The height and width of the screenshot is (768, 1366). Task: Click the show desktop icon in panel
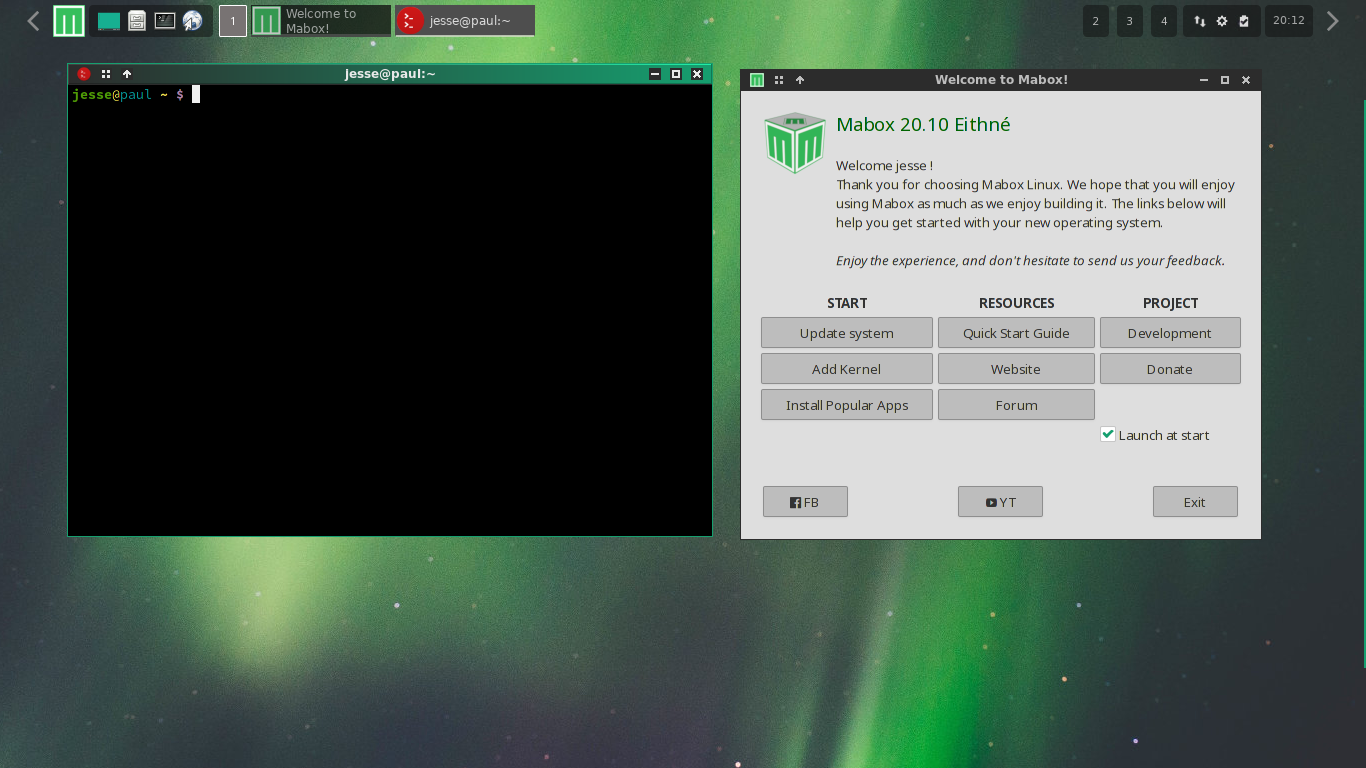click(x=109, y=21)
